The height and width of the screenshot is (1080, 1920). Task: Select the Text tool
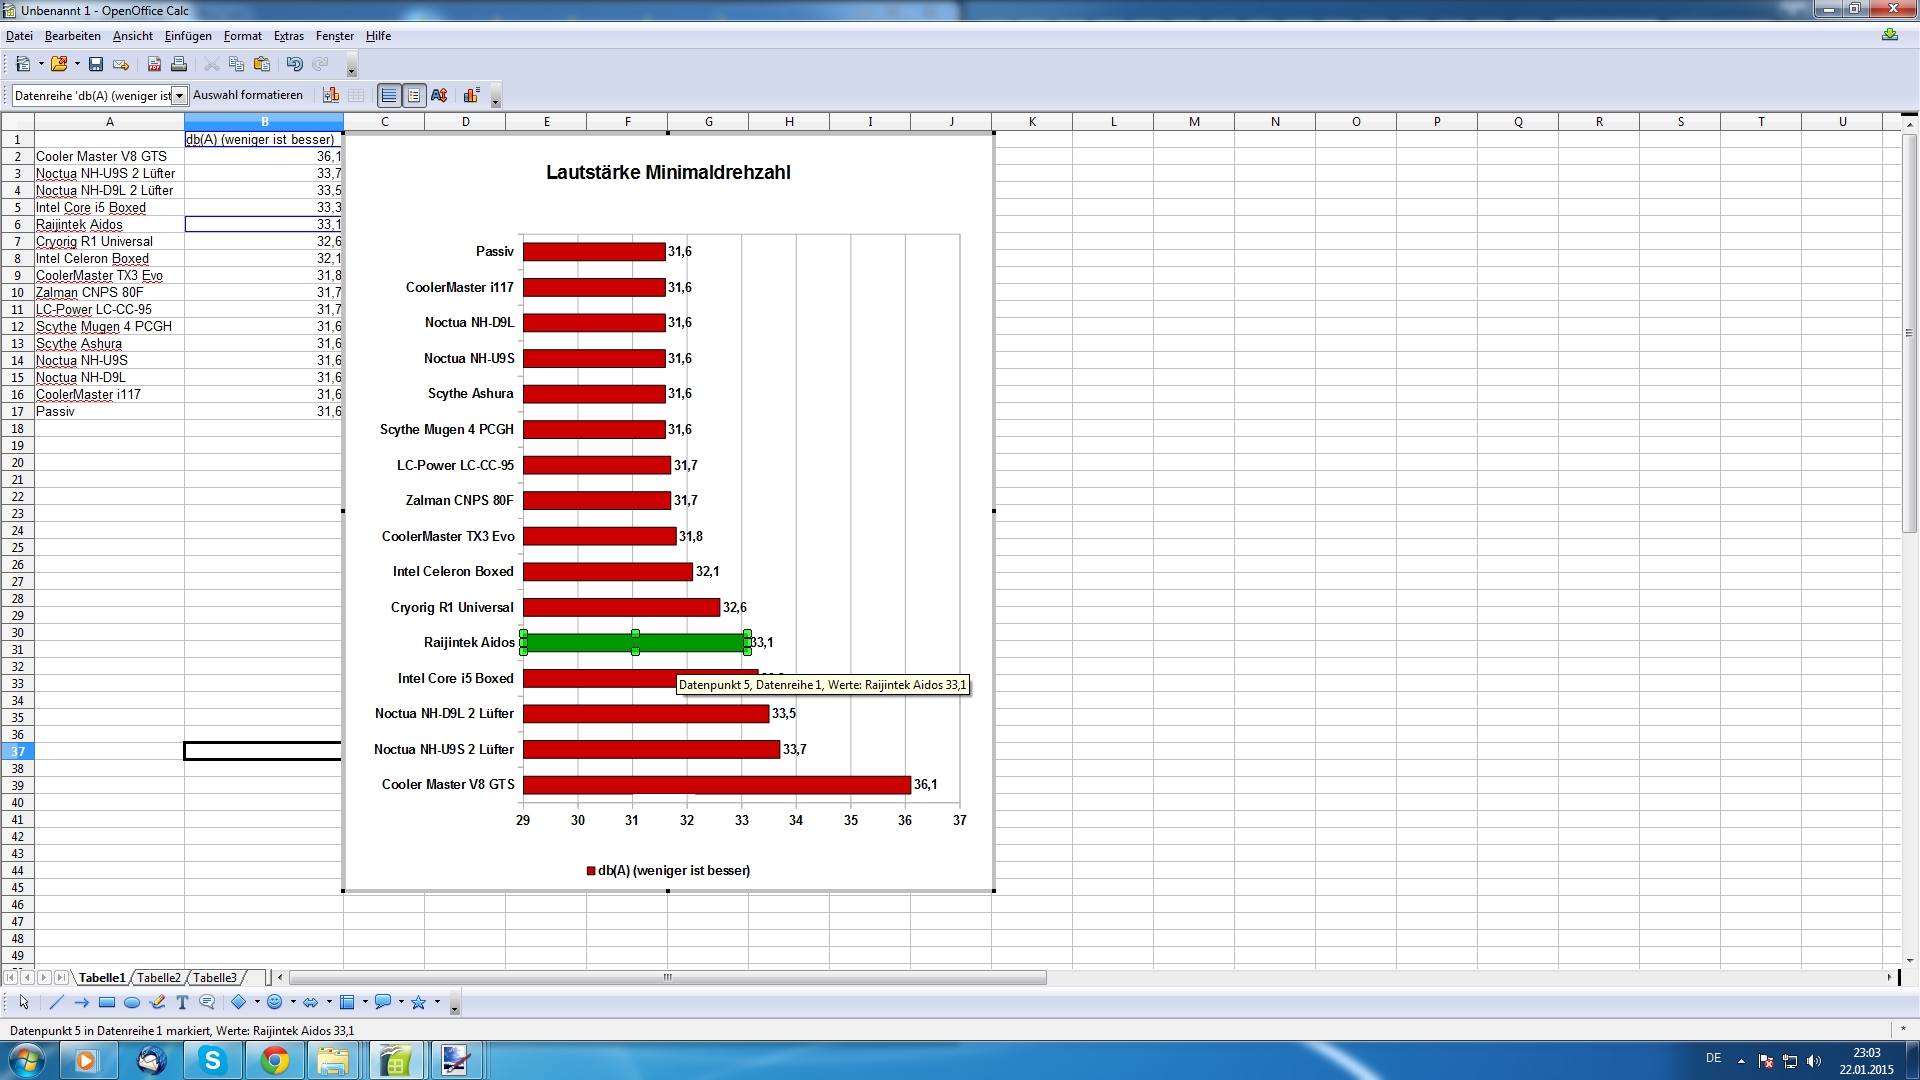point(182,1002)
